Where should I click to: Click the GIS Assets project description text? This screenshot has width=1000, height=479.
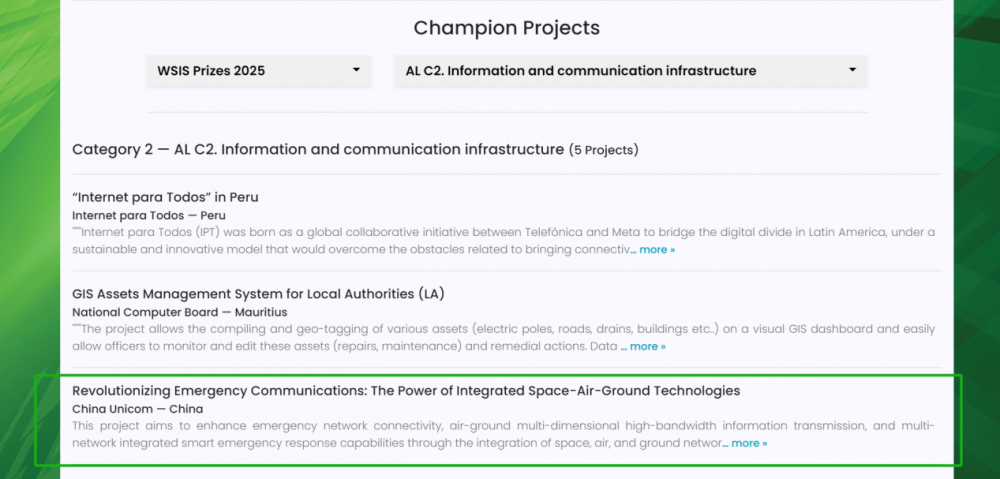click(504, 338)
